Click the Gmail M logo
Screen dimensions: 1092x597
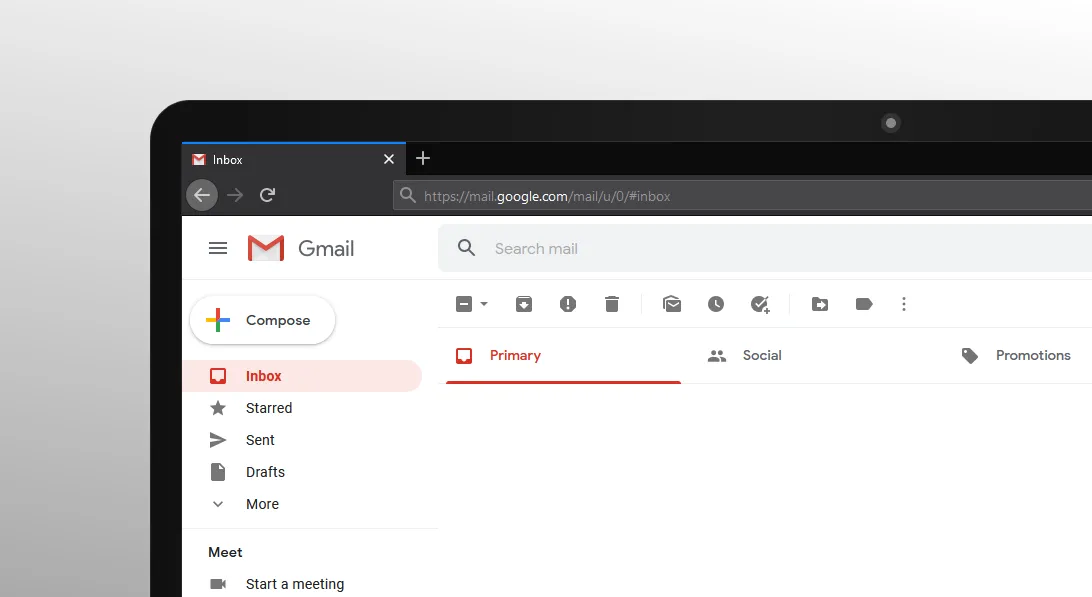click(x=265, y=248)
